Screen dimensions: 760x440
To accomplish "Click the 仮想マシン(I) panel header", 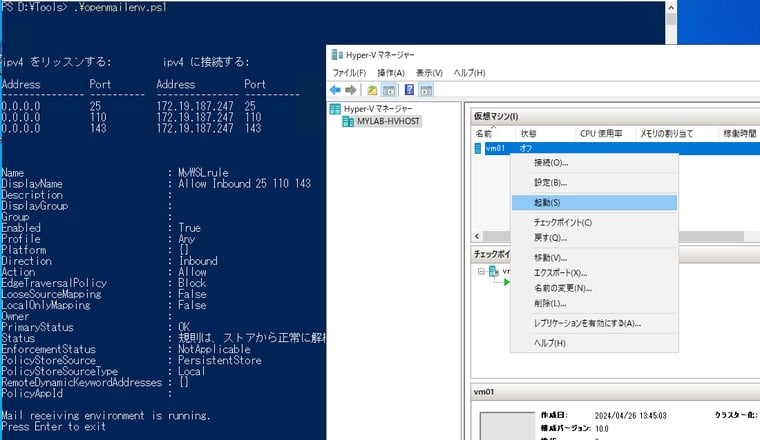I will [616, 116].
